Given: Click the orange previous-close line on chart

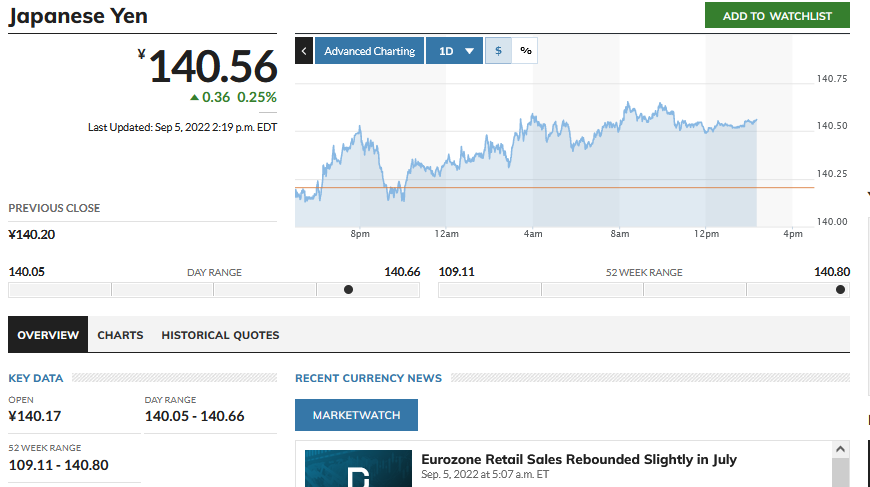Looking at the screenshot, I should pyautogui.click(x=555, y=187).
